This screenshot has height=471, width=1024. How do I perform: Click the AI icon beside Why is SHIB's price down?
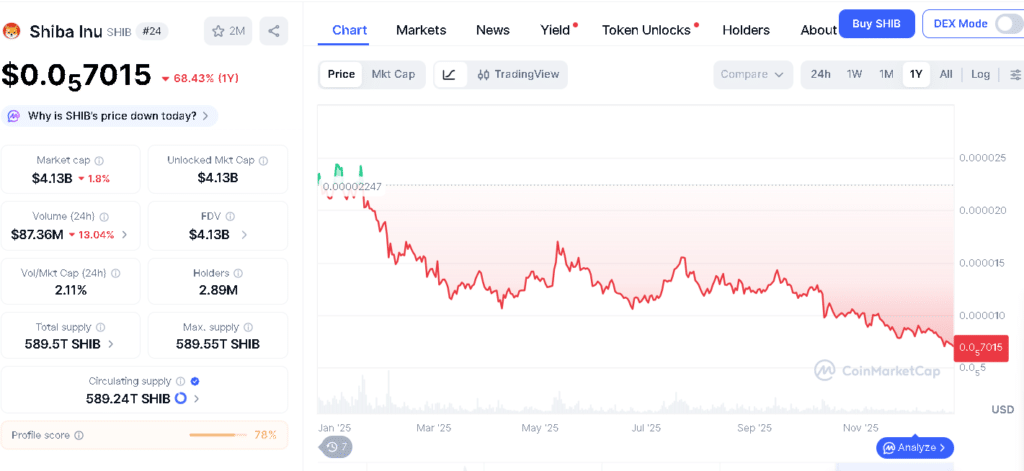pos(14,116)
